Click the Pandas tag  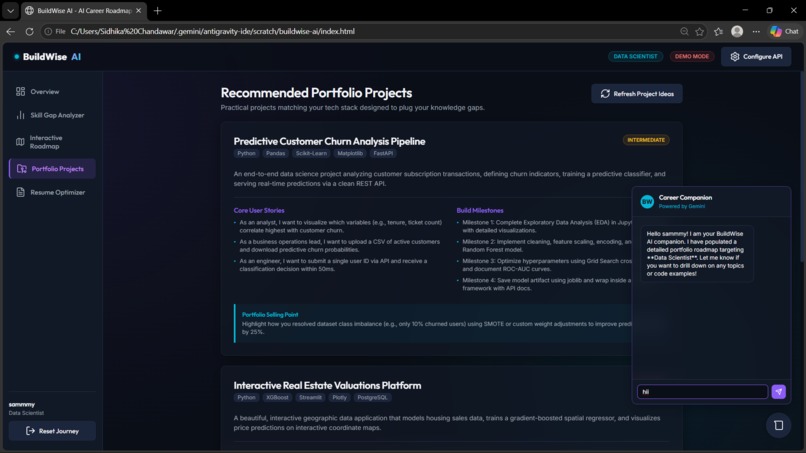point(276,153)
